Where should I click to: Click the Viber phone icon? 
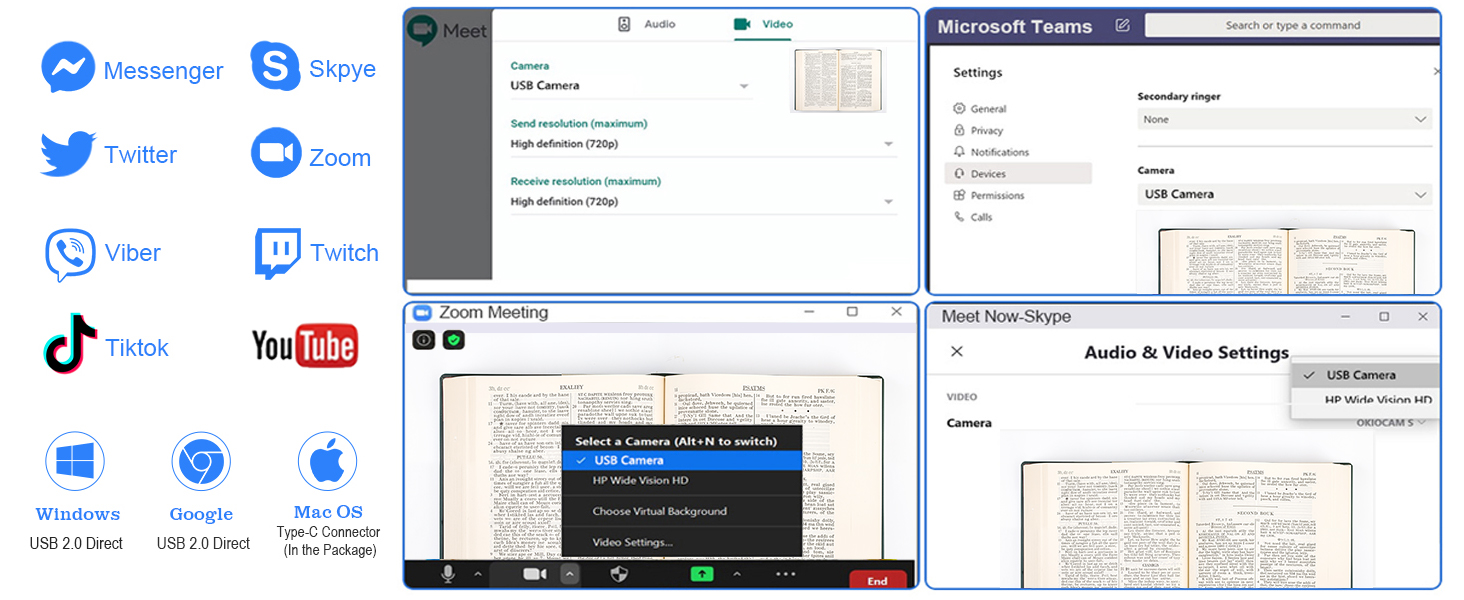(70, 254)
